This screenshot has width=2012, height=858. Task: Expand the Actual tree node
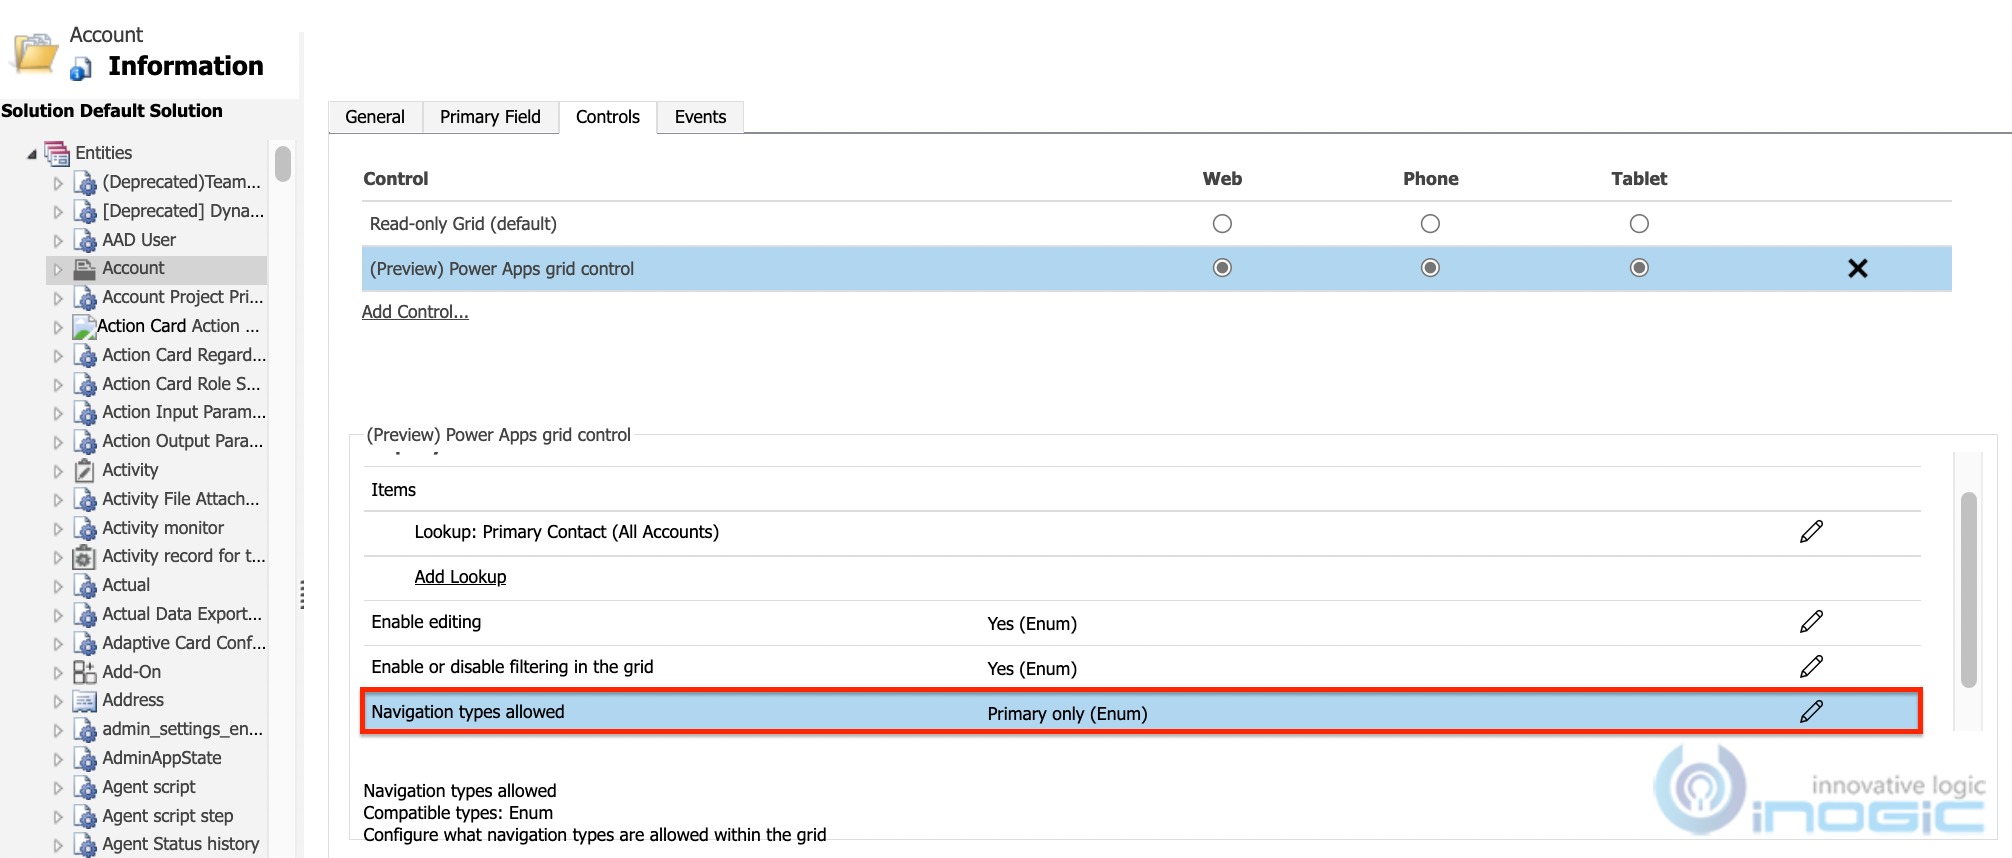tap(58, 586)
